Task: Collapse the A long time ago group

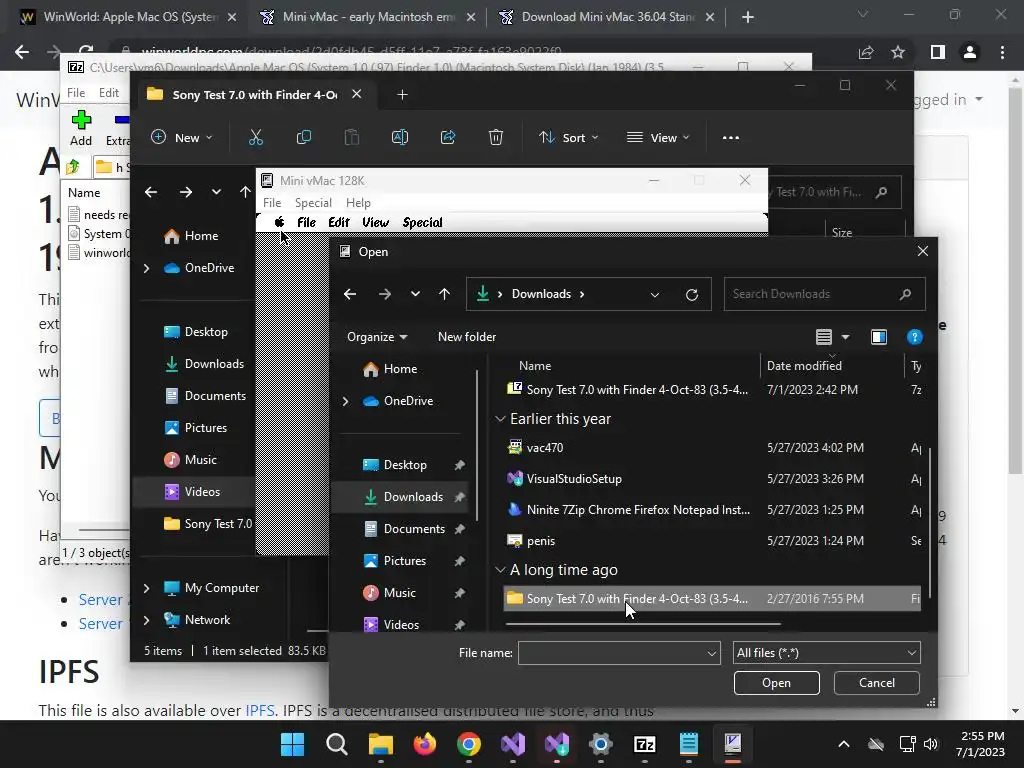Action: 500,570
